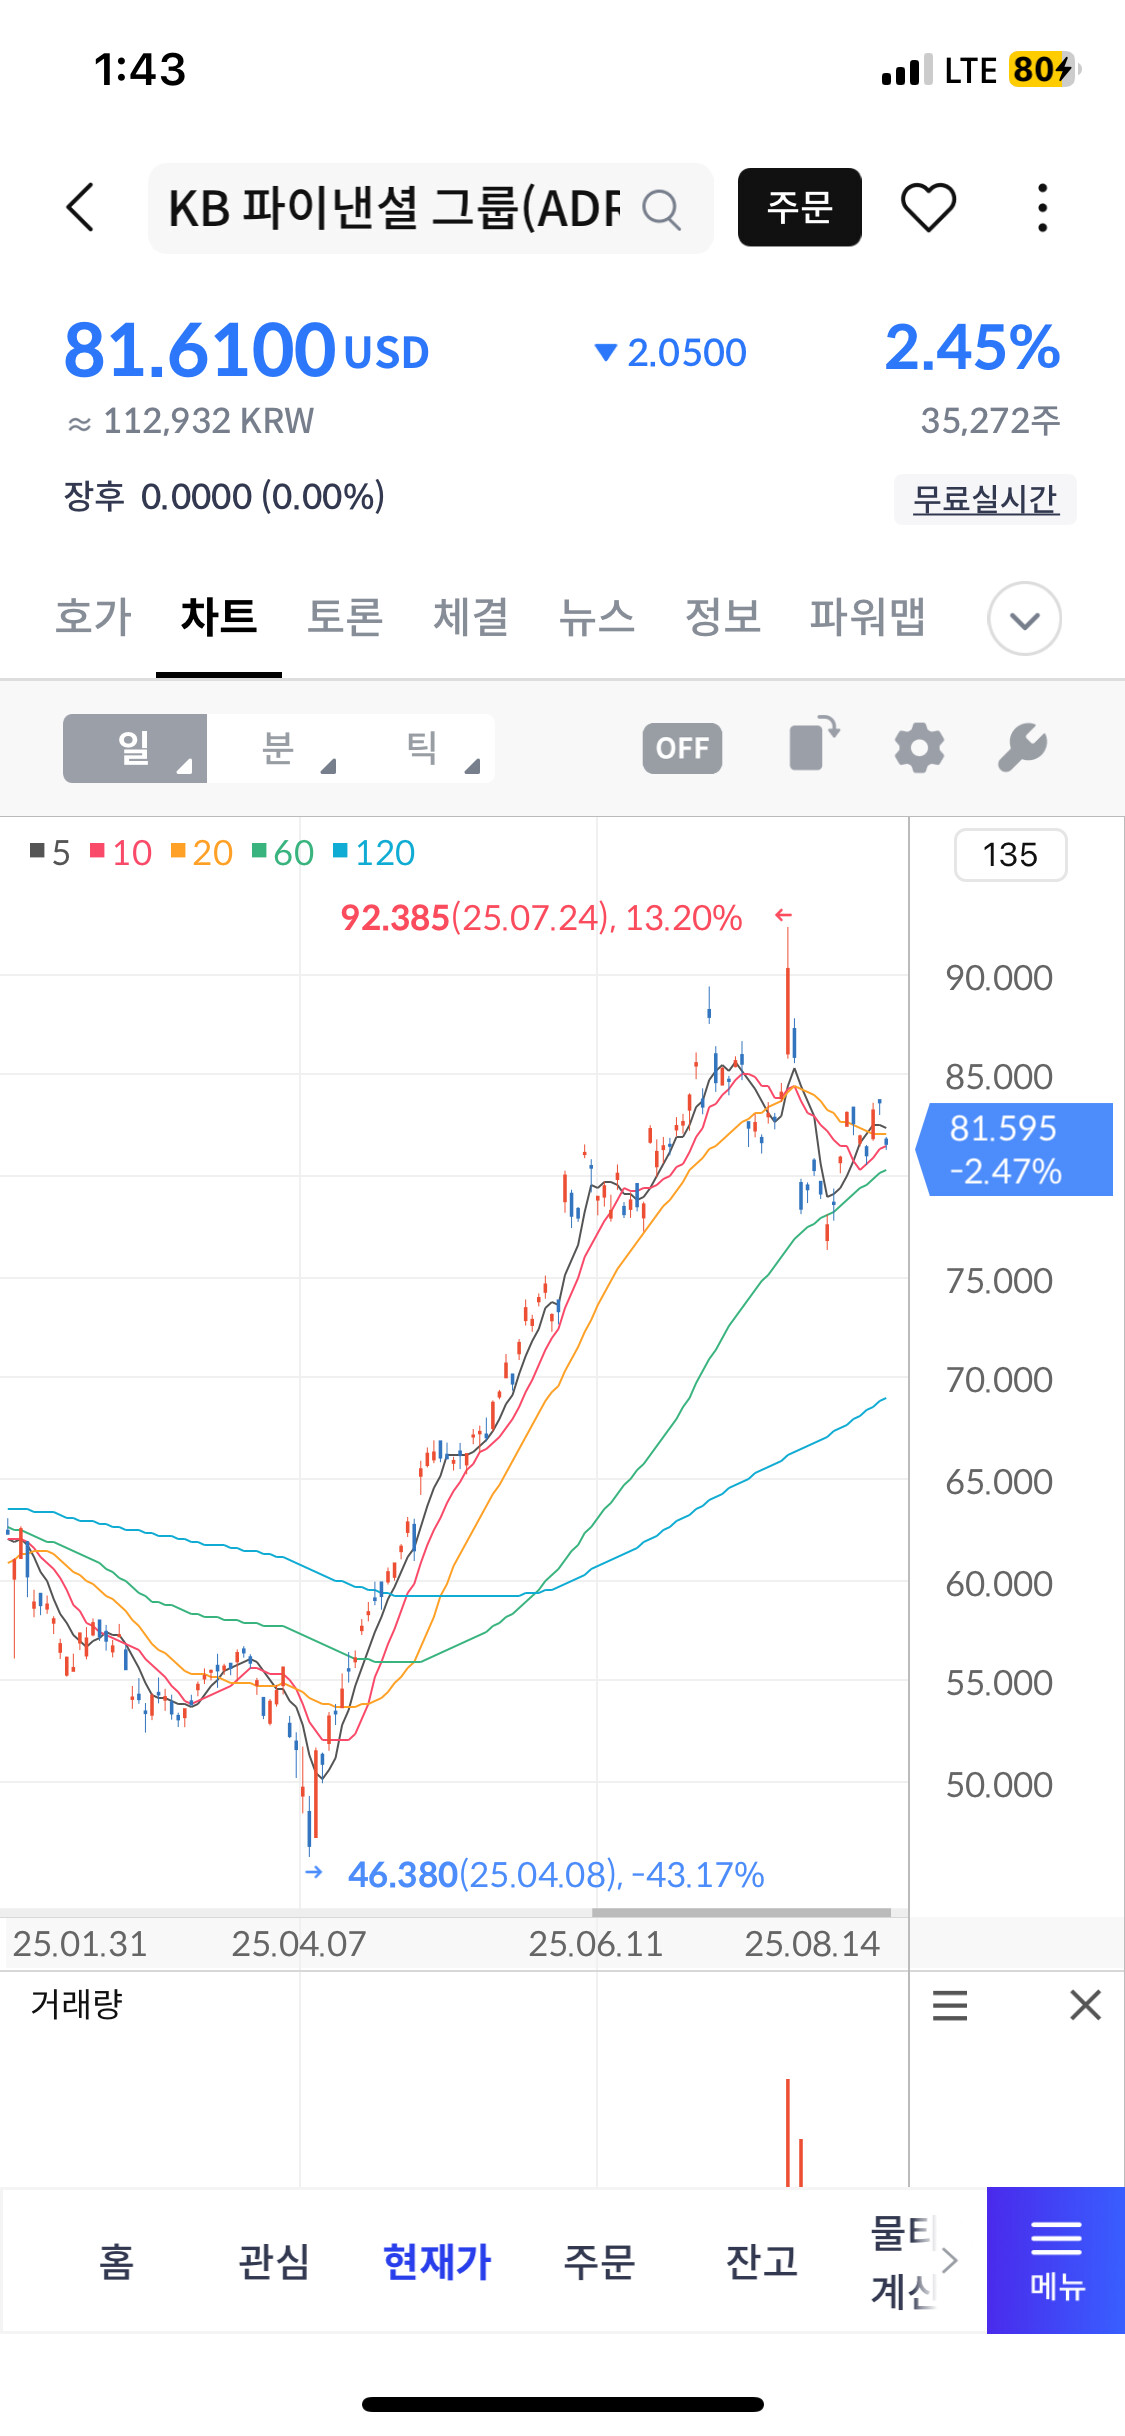
Task: Toggle the OFF switch on chart toolbar
Action: click(682, 748)
